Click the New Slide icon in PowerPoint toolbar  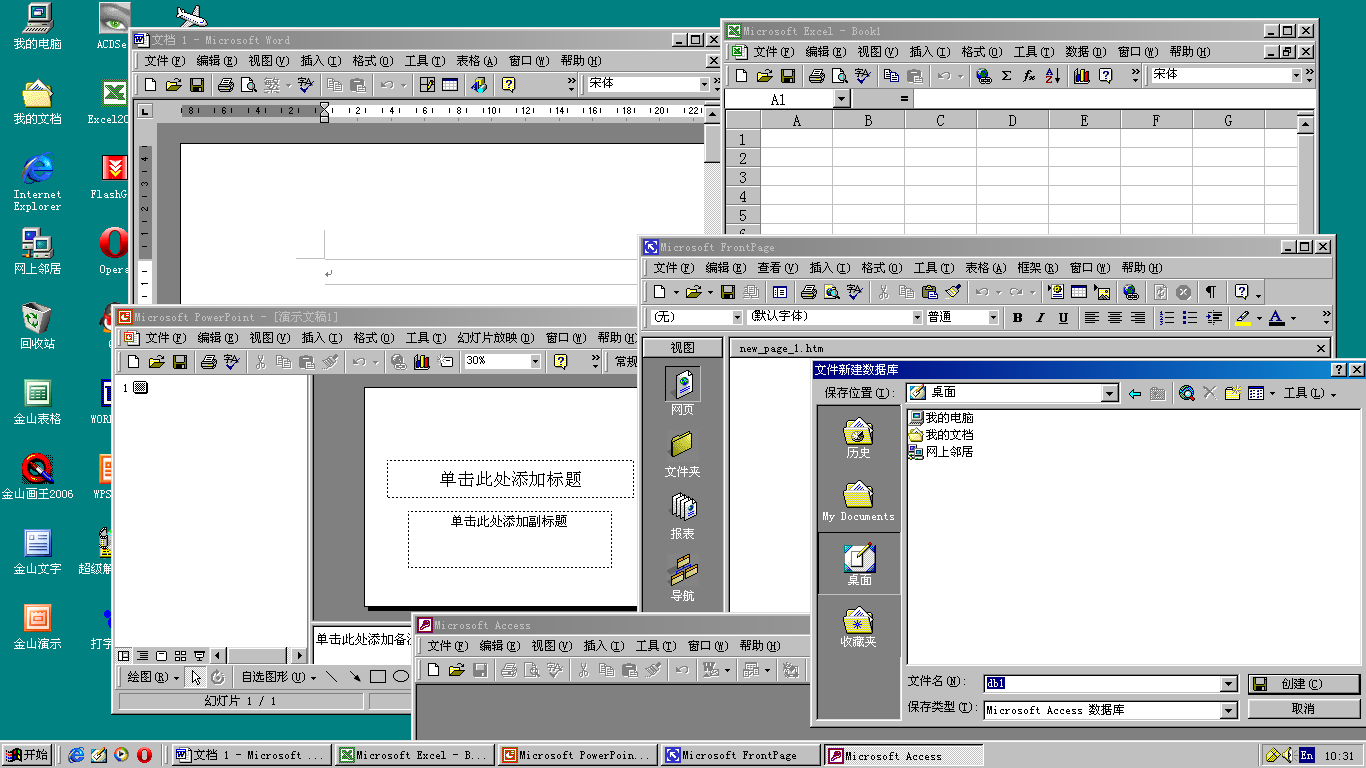click(445, 361)
